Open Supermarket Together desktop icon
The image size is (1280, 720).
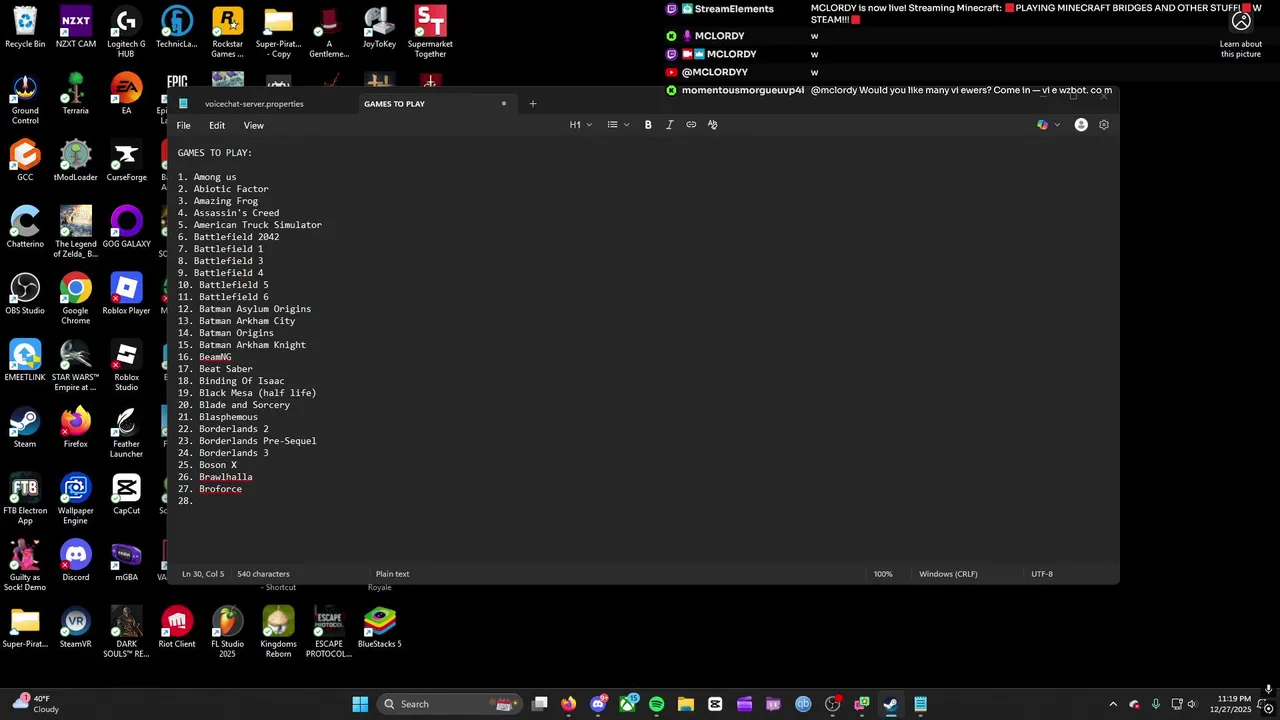pos(430,32)
